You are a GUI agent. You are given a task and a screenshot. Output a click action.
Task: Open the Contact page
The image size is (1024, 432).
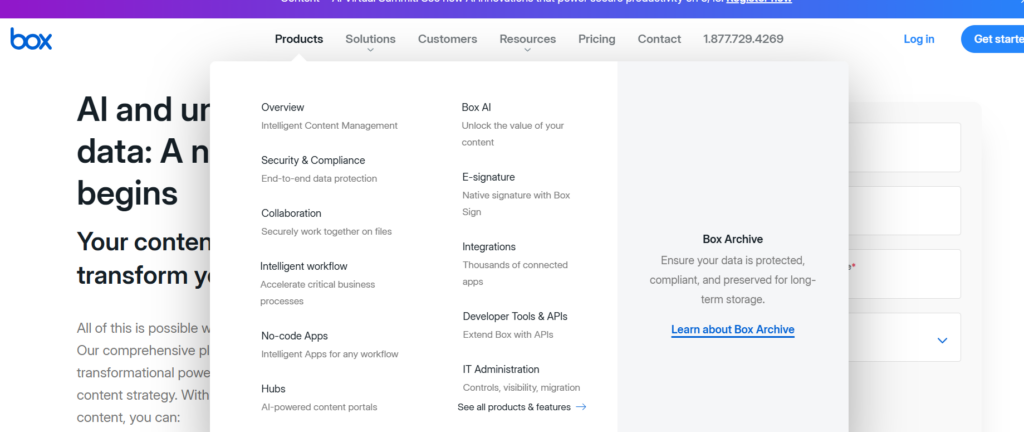tap(659, 40)
